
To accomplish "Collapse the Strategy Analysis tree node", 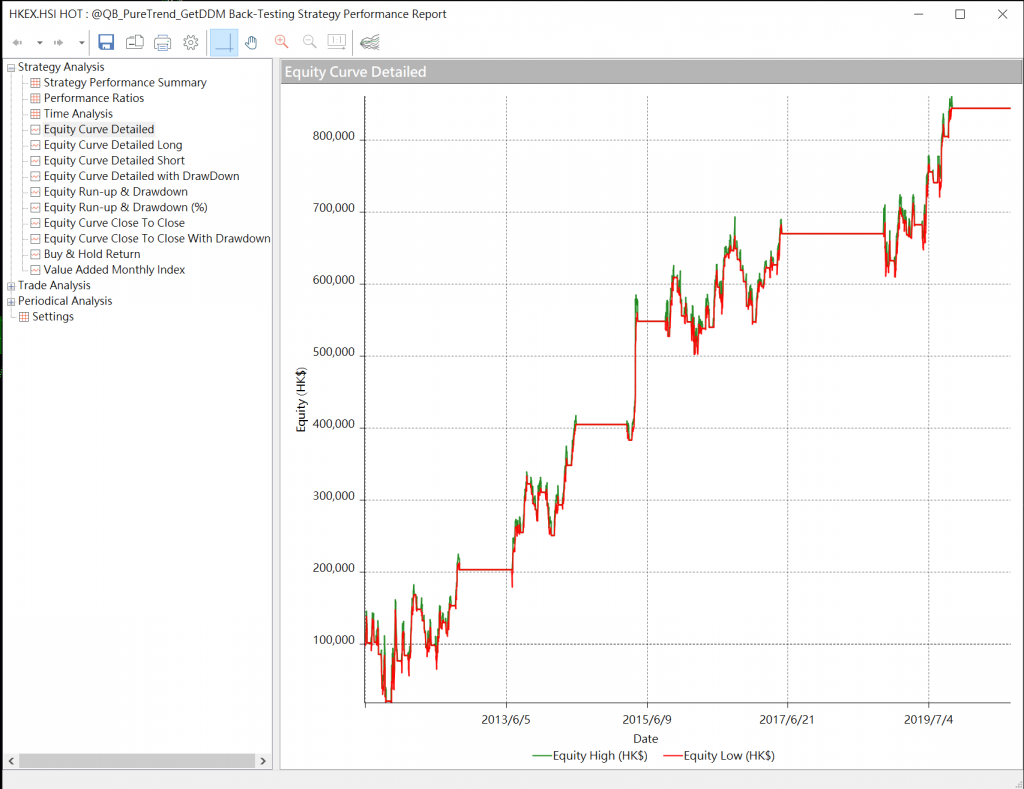I will coord(11,67).
